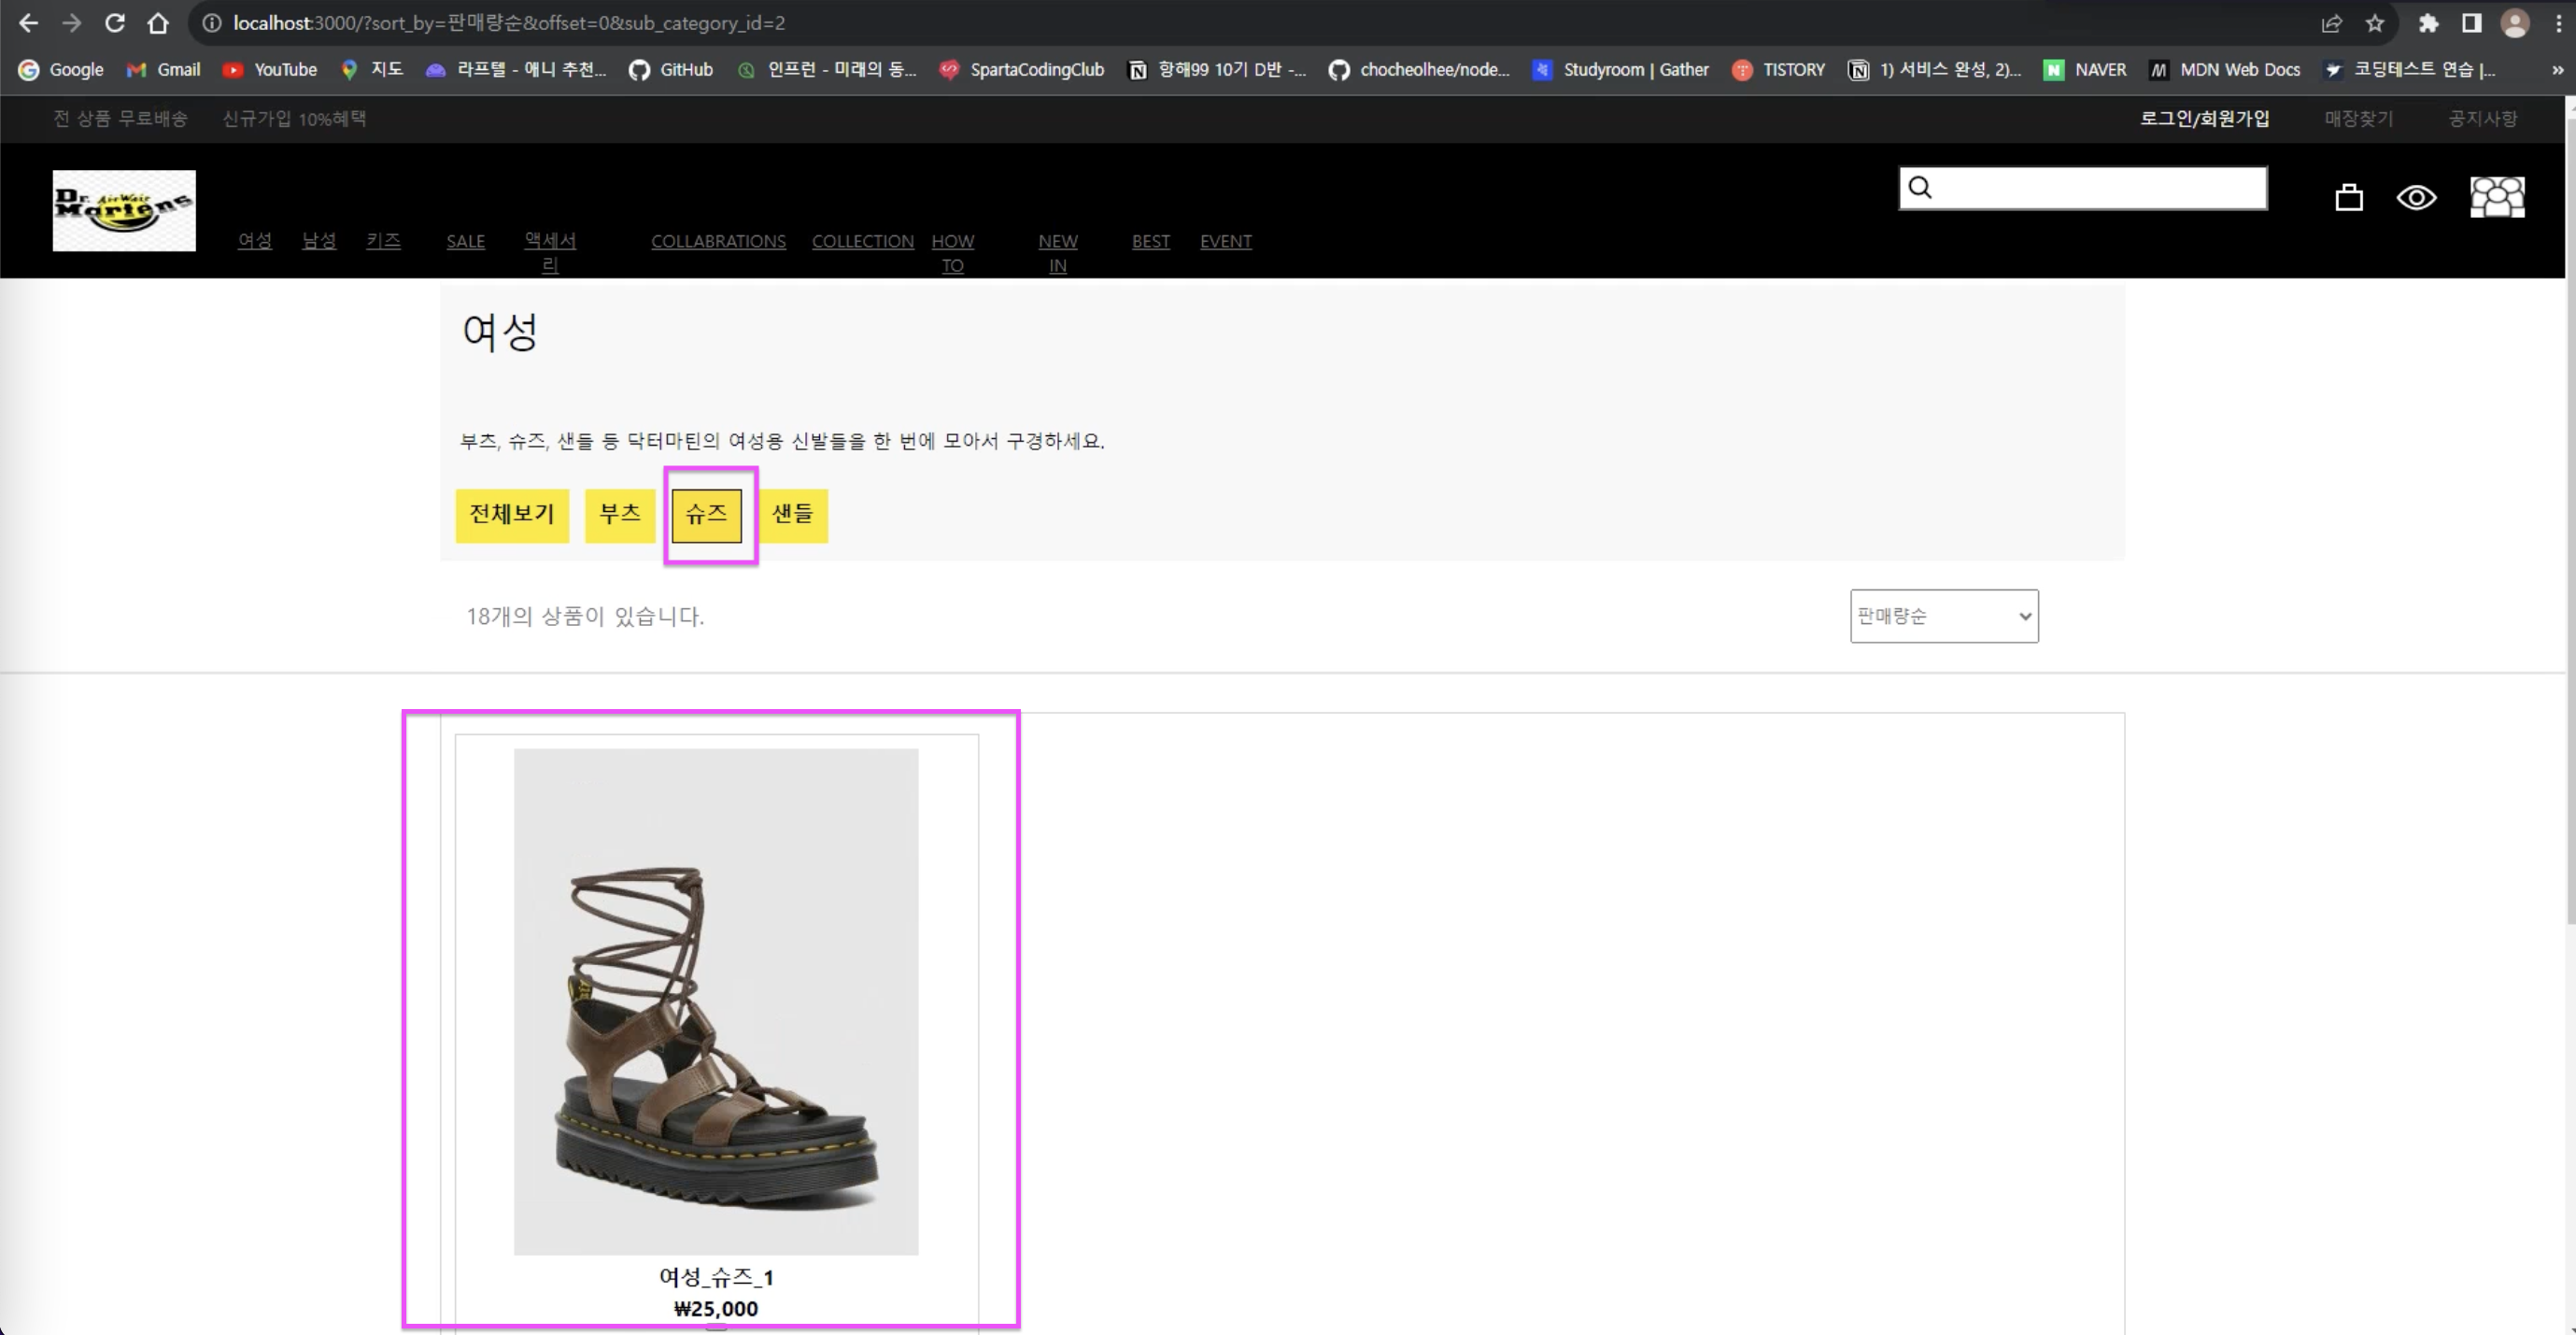The height and width of the screenshot is (1335, 2576).
Task: Select the 샌들 category button
Action: (793, 514)
